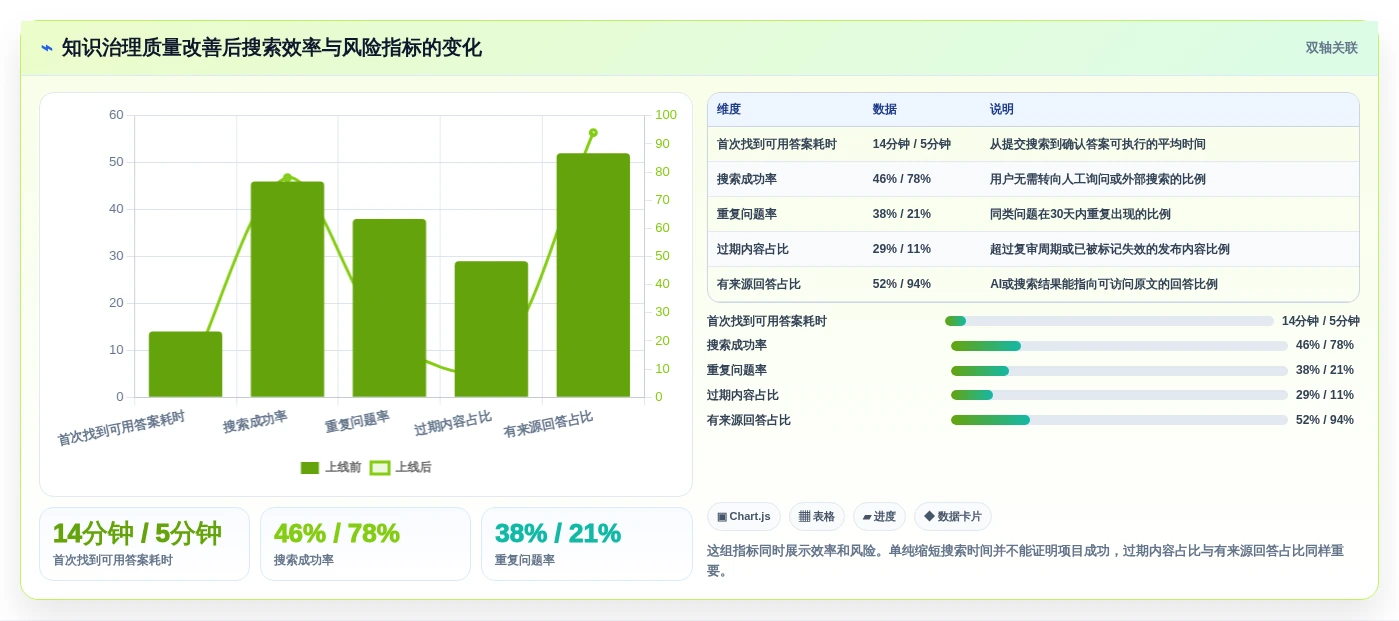Click the 首次找到可用答案耗时 chart bar
This screenshot has height=621, width=1399.
(x=185, y=364)
